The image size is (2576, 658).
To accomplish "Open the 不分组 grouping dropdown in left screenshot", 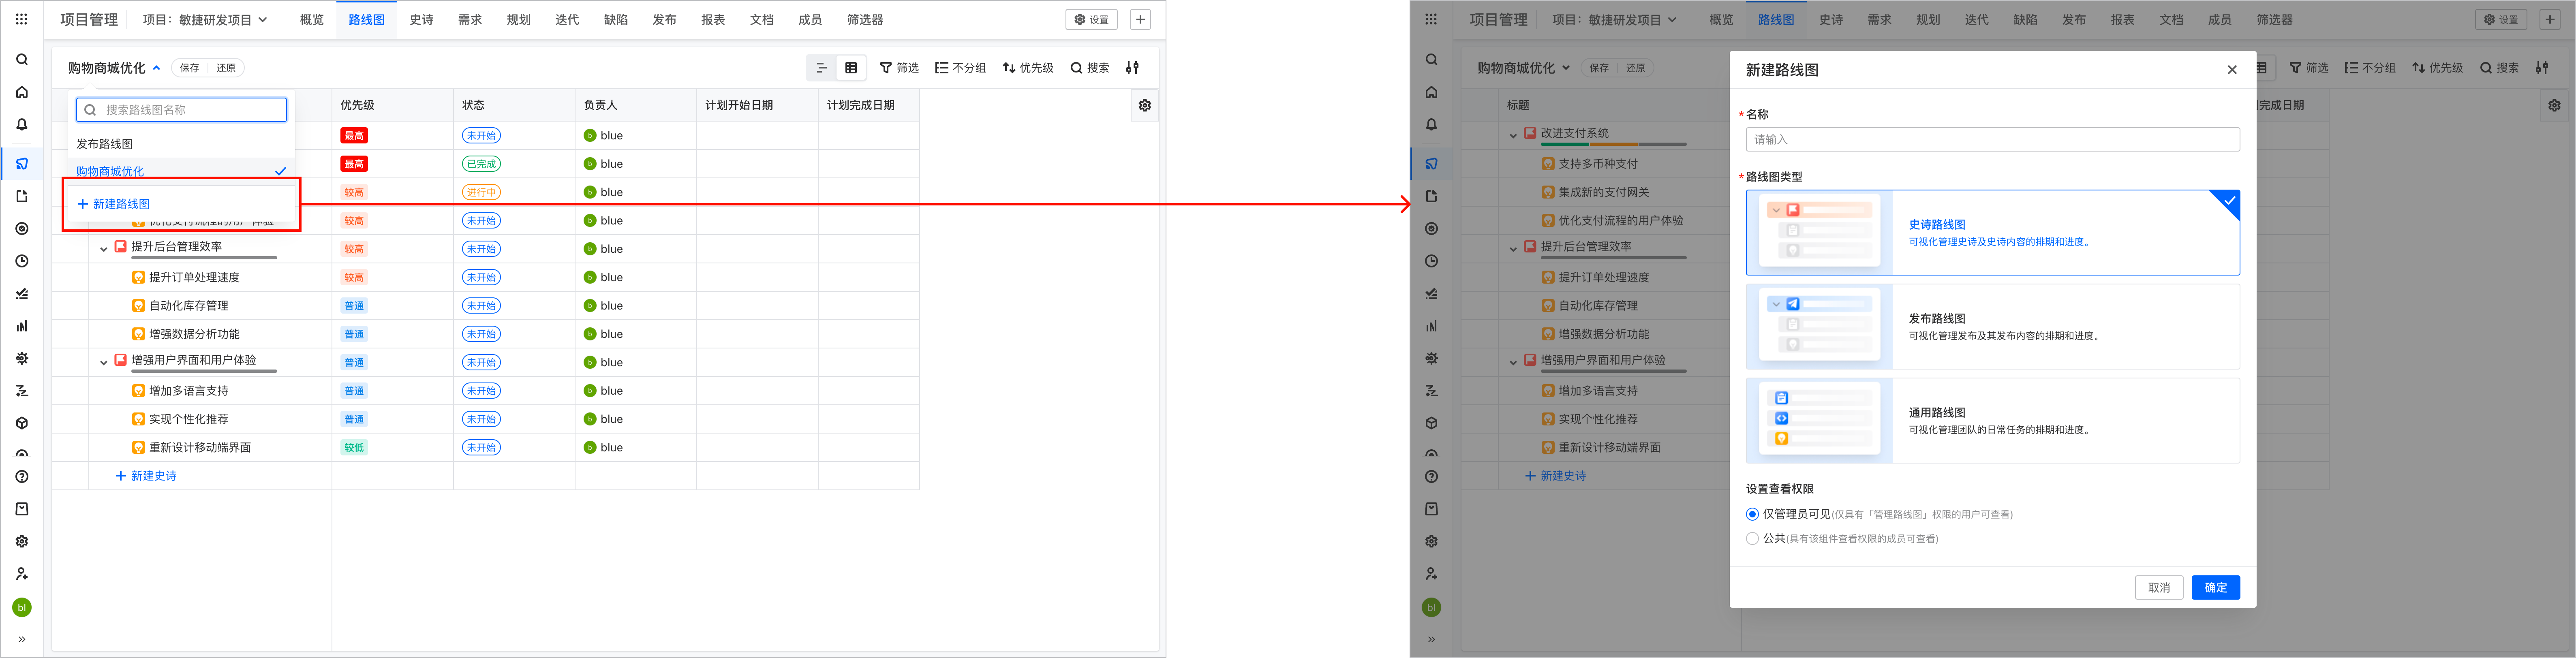I will coord(960,68).
